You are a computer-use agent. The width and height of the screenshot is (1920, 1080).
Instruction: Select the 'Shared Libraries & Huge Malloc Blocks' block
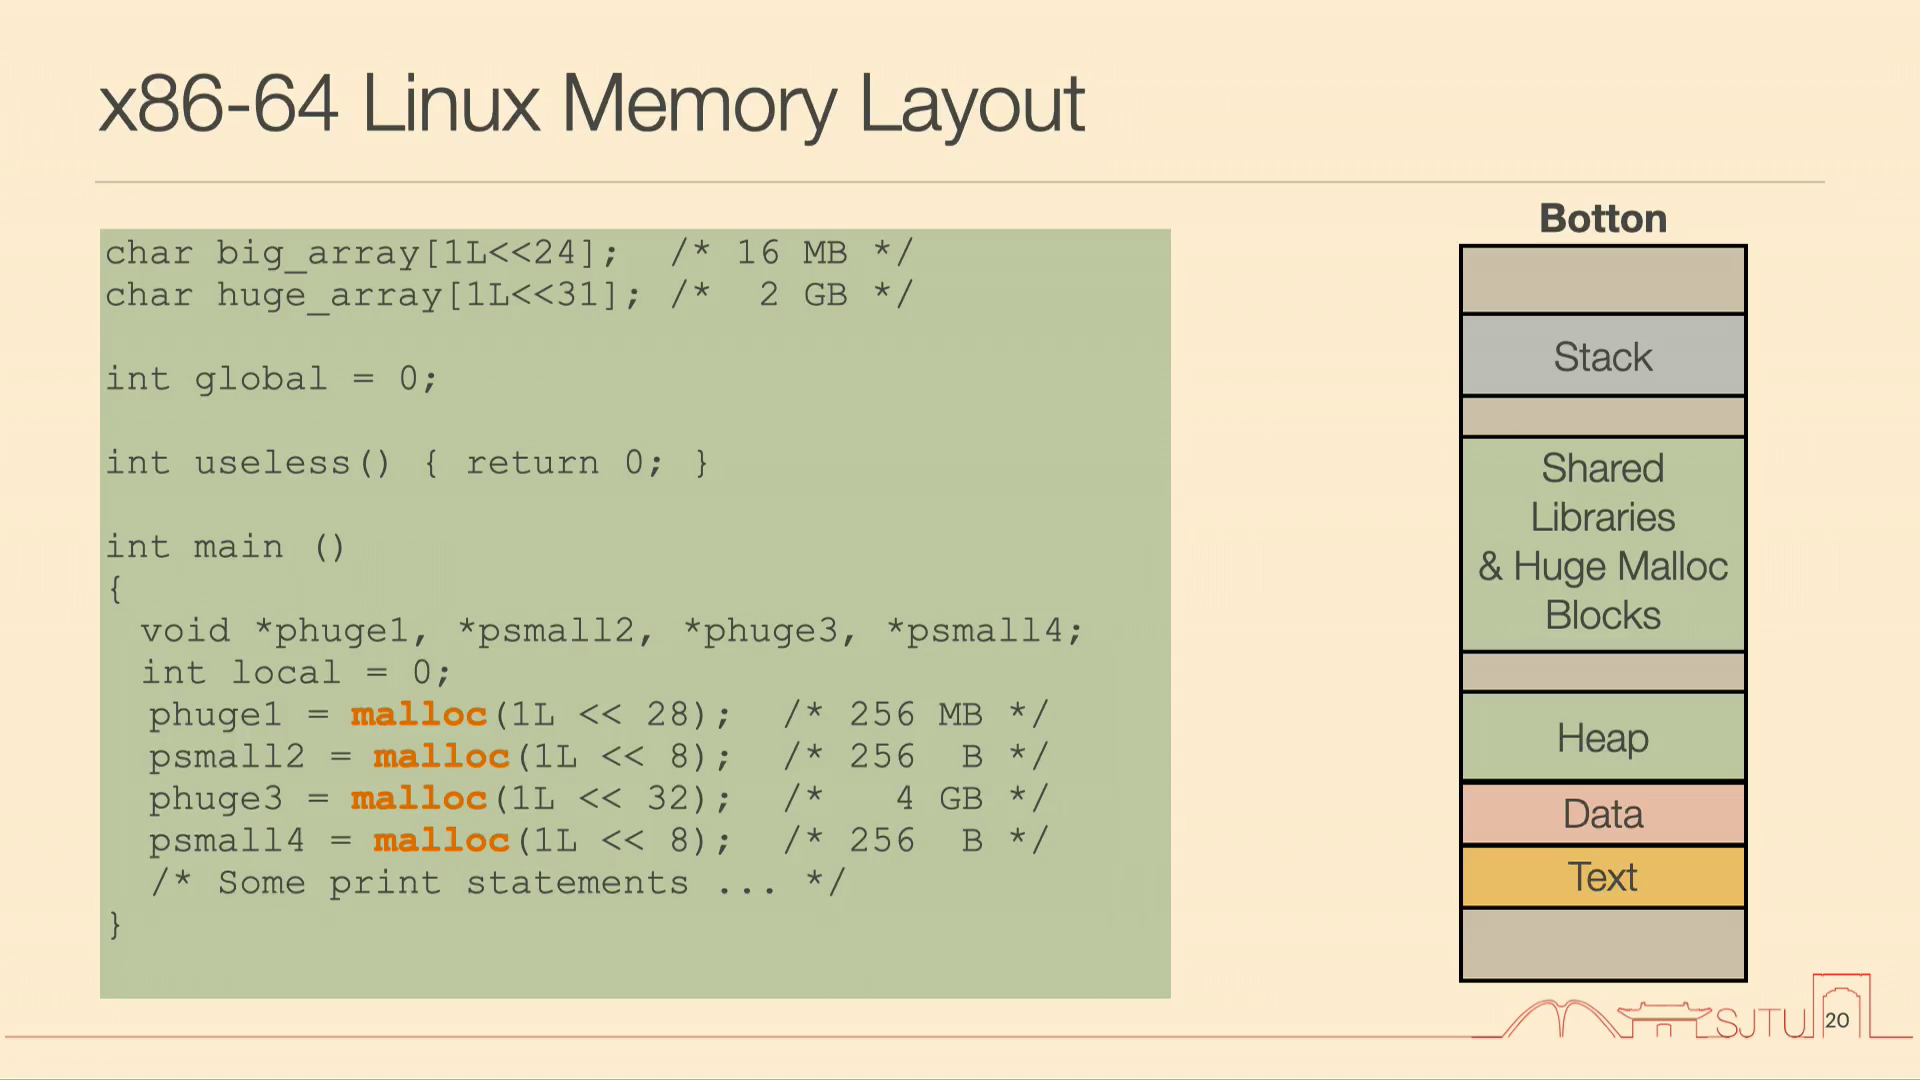click(1603, 543)
